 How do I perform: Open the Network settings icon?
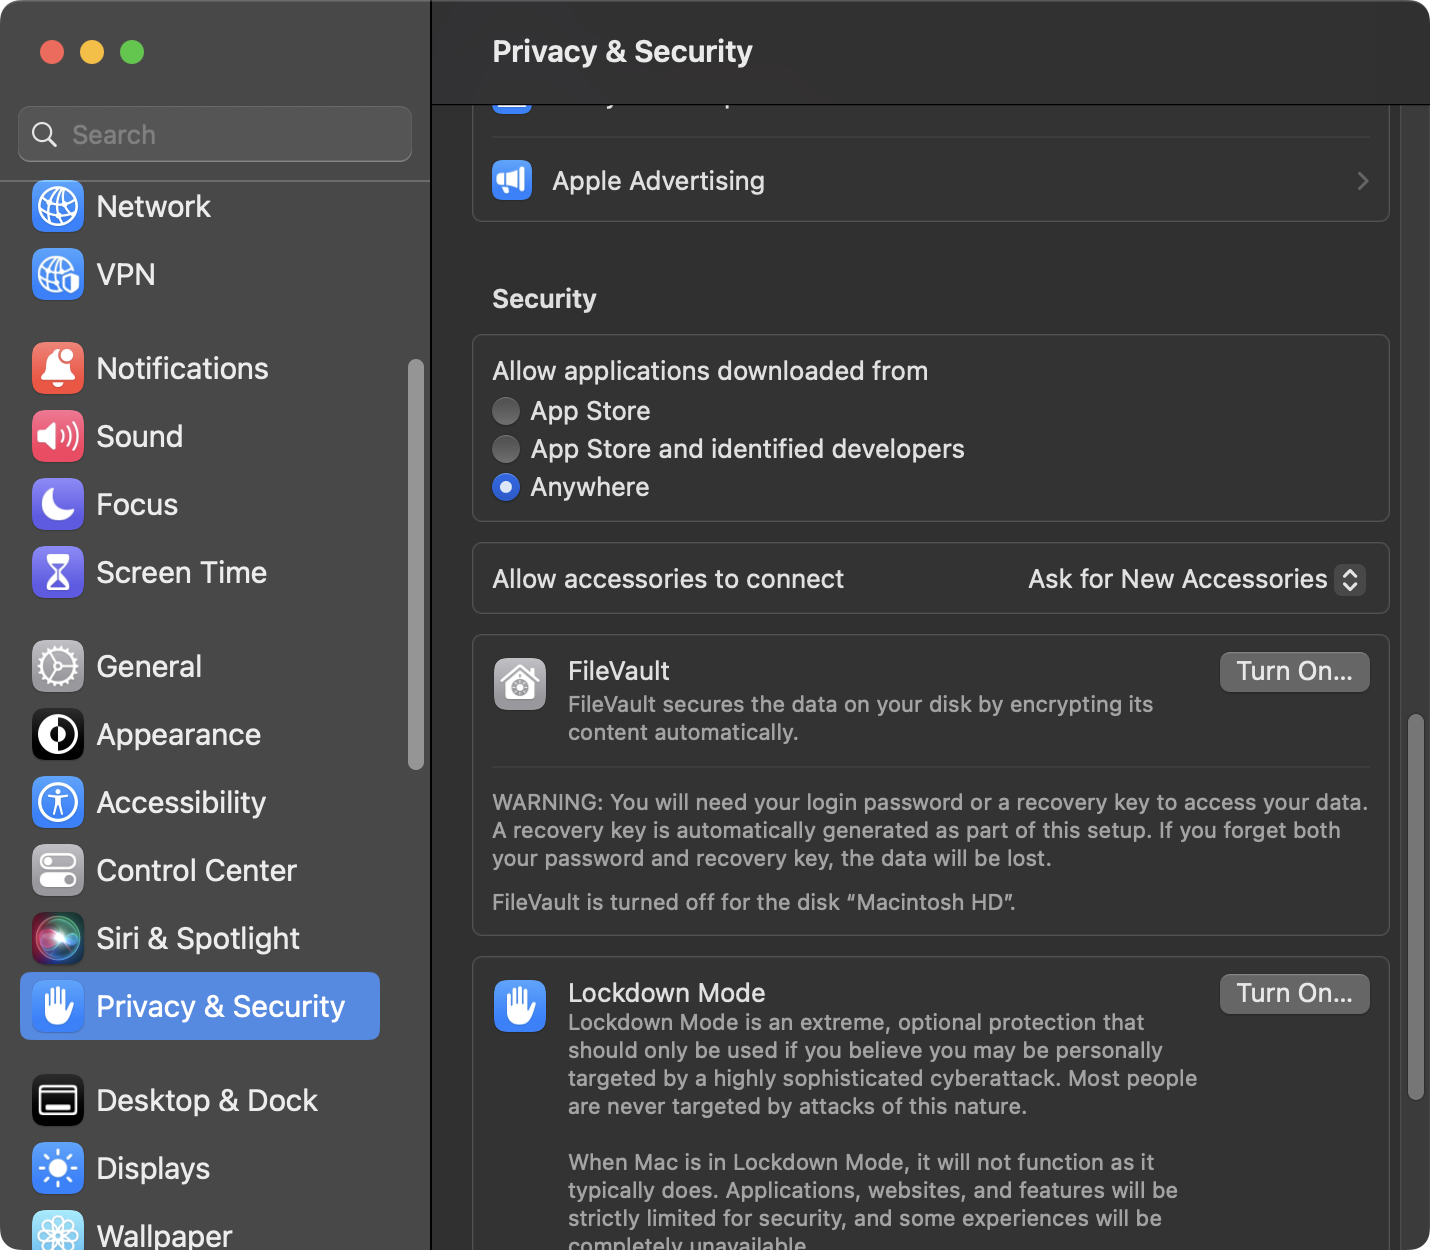click(x=58, y=207)
